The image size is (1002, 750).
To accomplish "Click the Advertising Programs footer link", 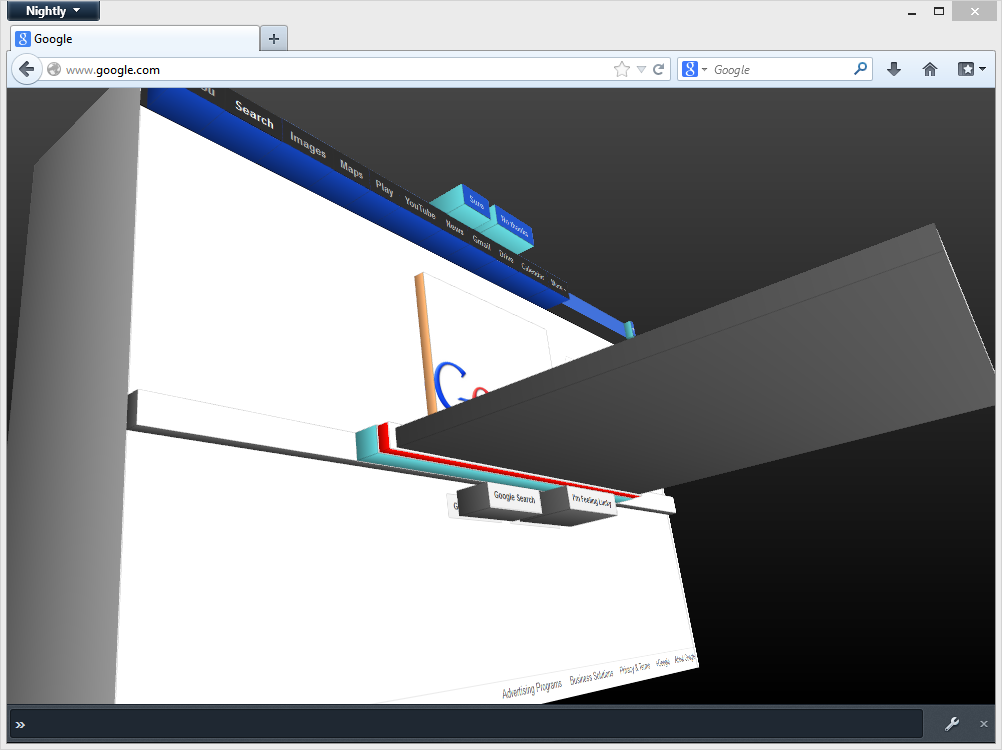I will tap(532, 689).
